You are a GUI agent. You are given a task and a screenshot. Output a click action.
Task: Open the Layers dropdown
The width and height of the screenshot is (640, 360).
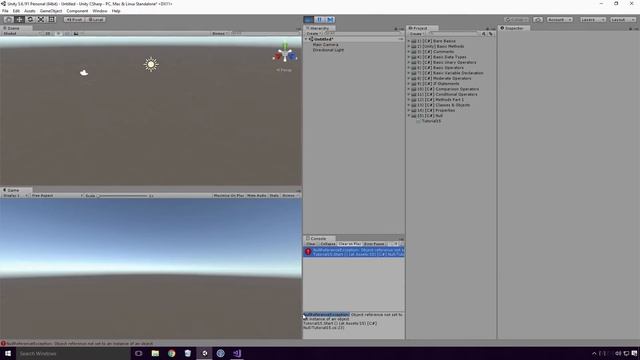(x=593, y=20)
